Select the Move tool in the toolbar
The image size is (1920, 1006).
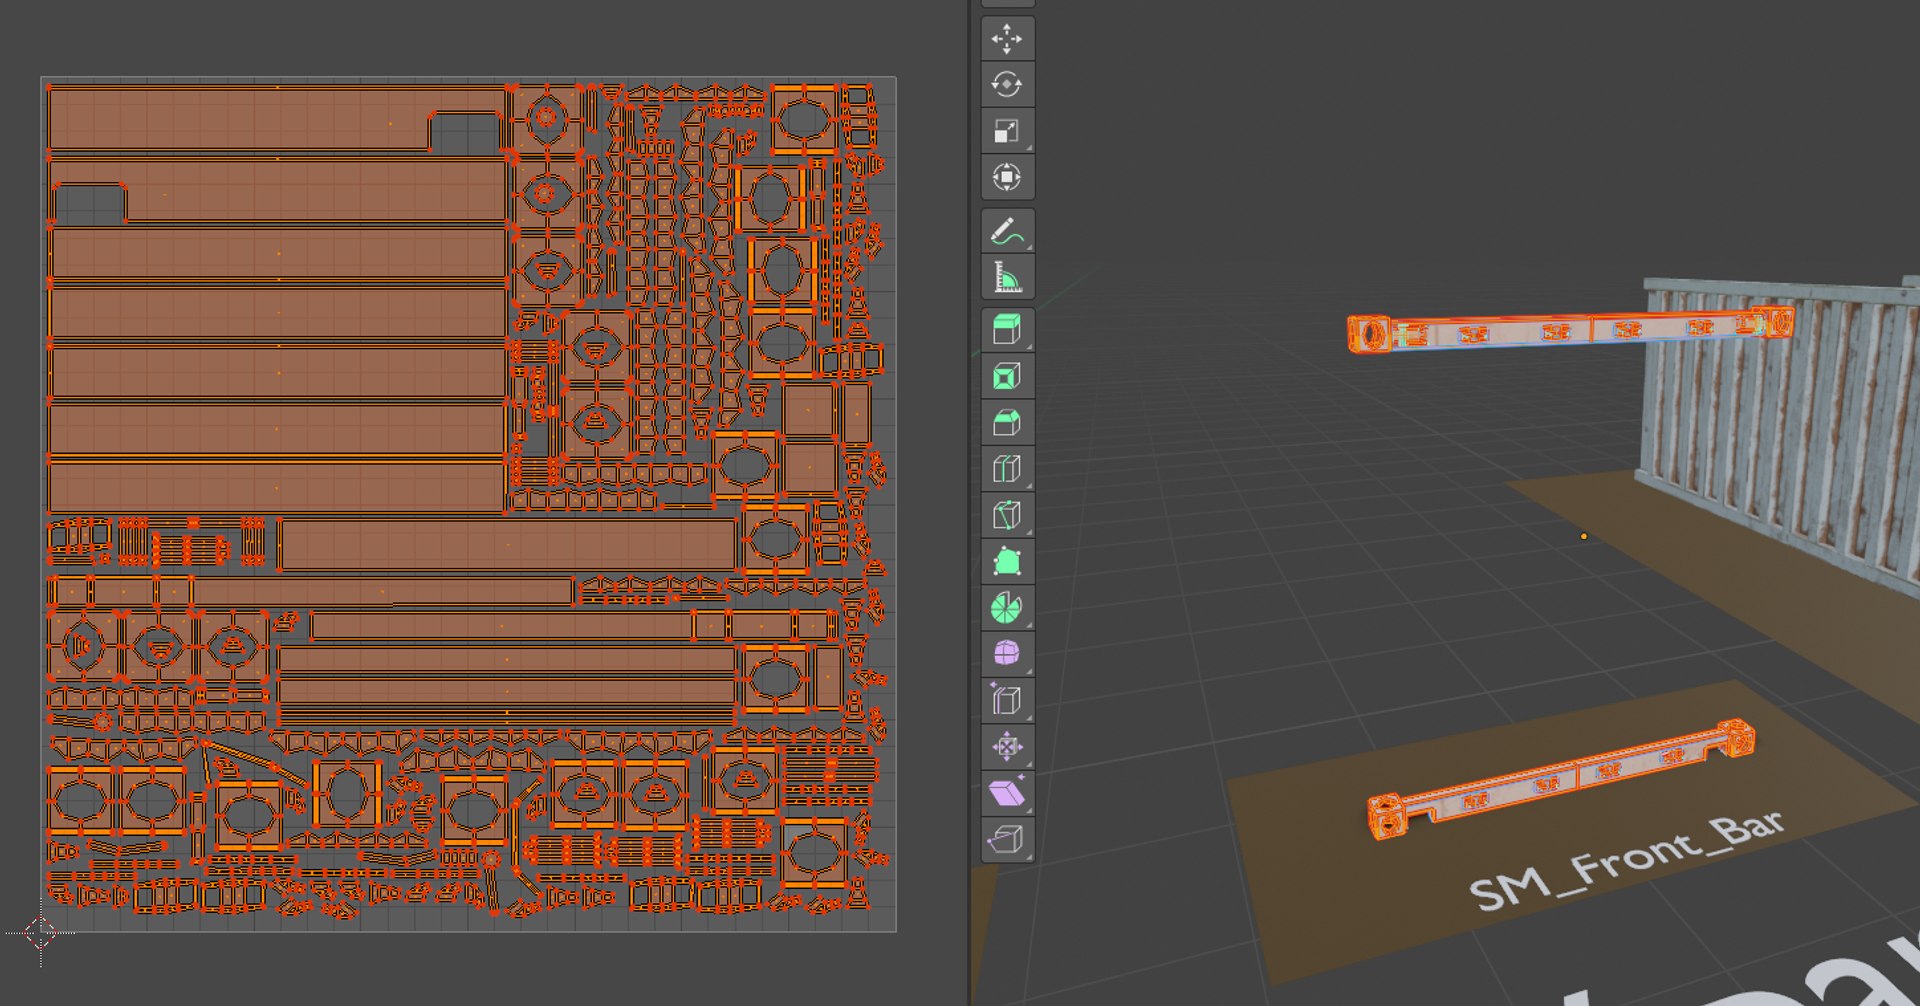(x=1007, y=39)
